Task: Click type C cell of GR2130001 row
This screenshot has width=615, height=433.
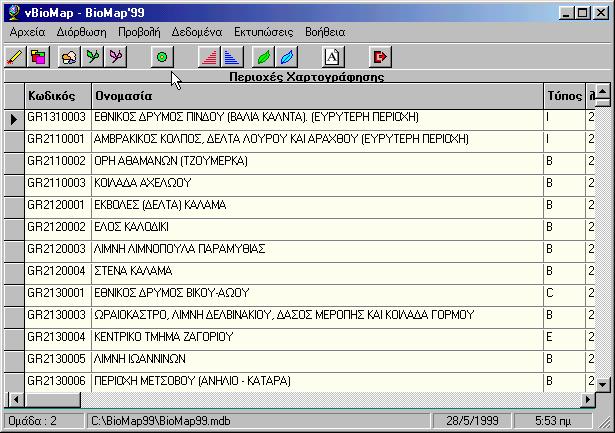Action: pyautogui.click(x=564, y=295)
